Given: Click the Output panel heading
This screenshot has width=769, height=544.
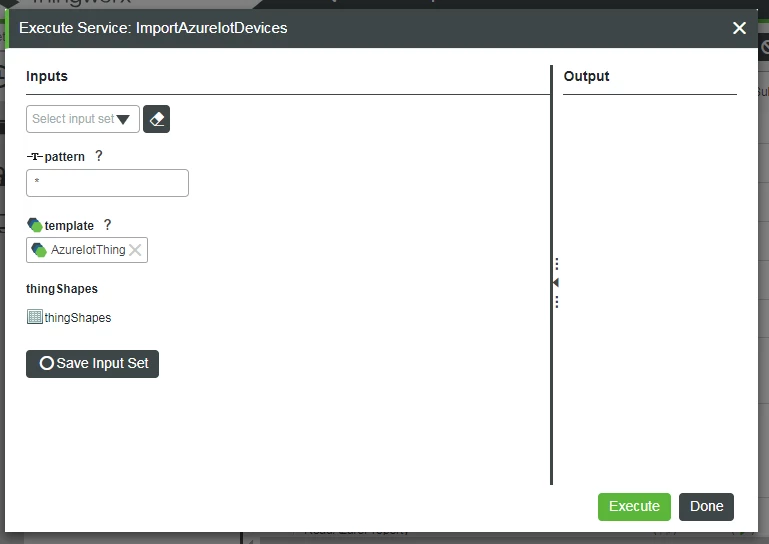Looking at the screenshot, I should (x=586, y=76).
